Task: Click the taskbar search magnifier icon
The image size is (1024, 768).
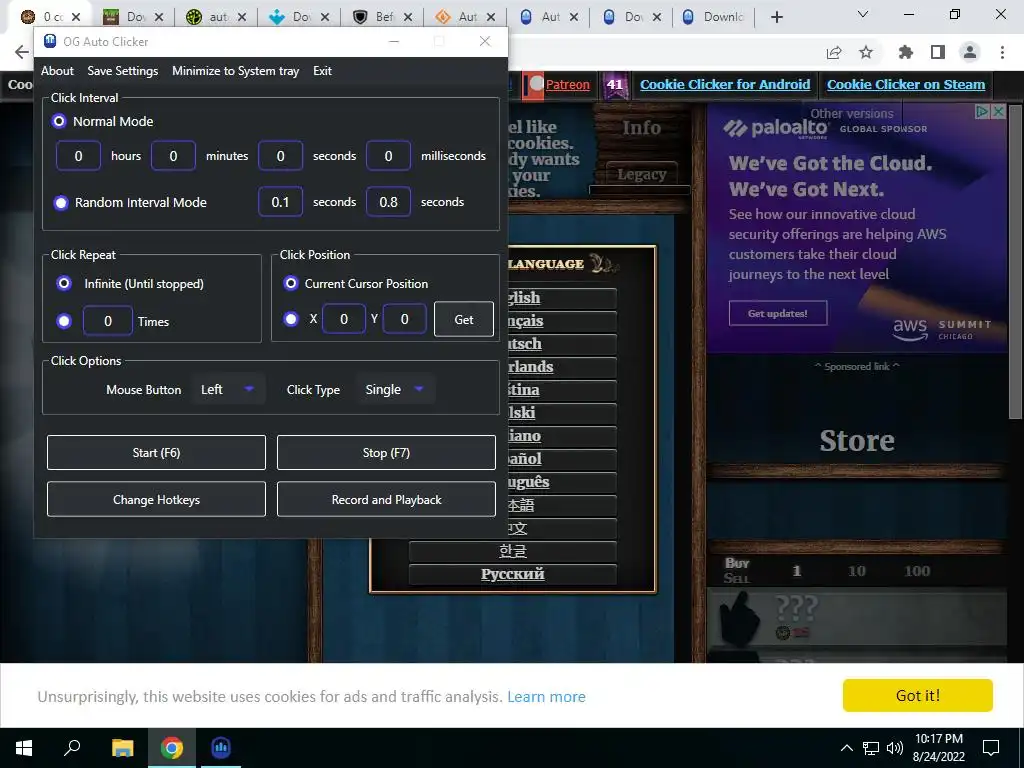Action: tap(72, 748)
